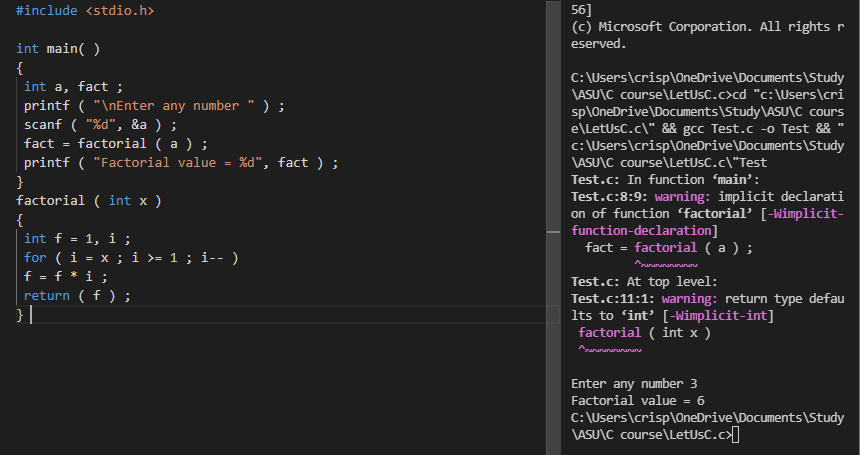Click 'Factorial value = 6' output line
Screen dimensions: 860x455
point(637,400)
